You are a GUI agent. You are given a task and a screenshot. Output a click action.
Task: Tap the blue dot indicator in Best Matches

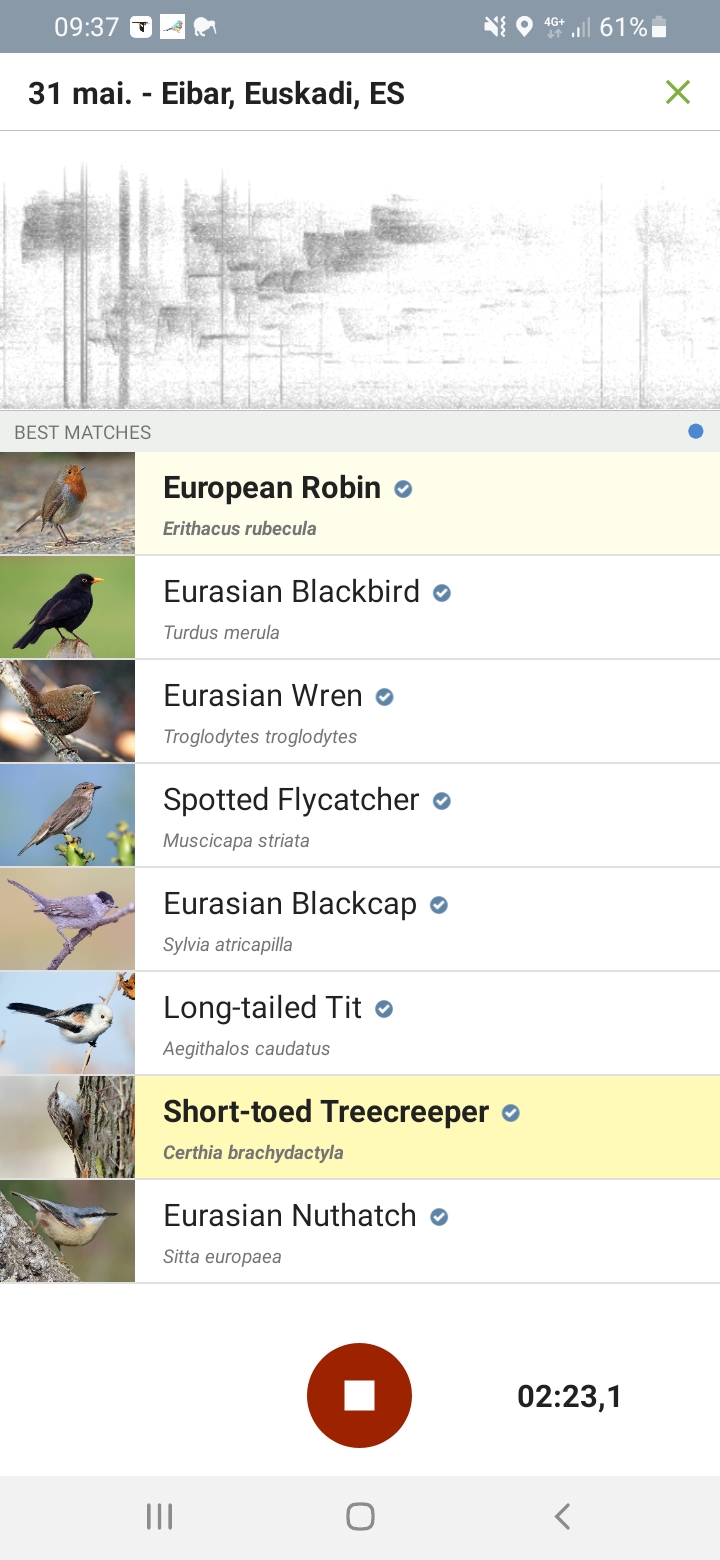tap(696, 432)
